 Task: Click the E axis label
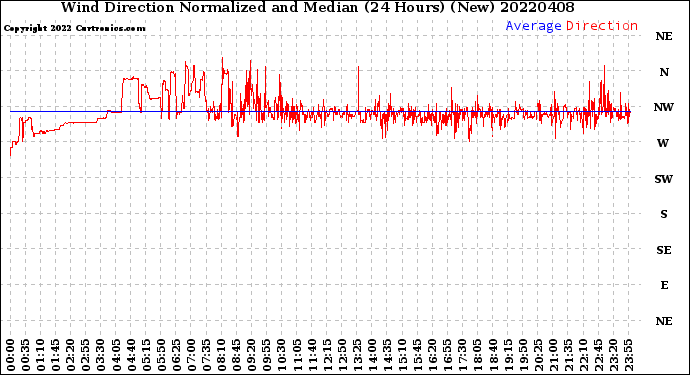(664, 285)
